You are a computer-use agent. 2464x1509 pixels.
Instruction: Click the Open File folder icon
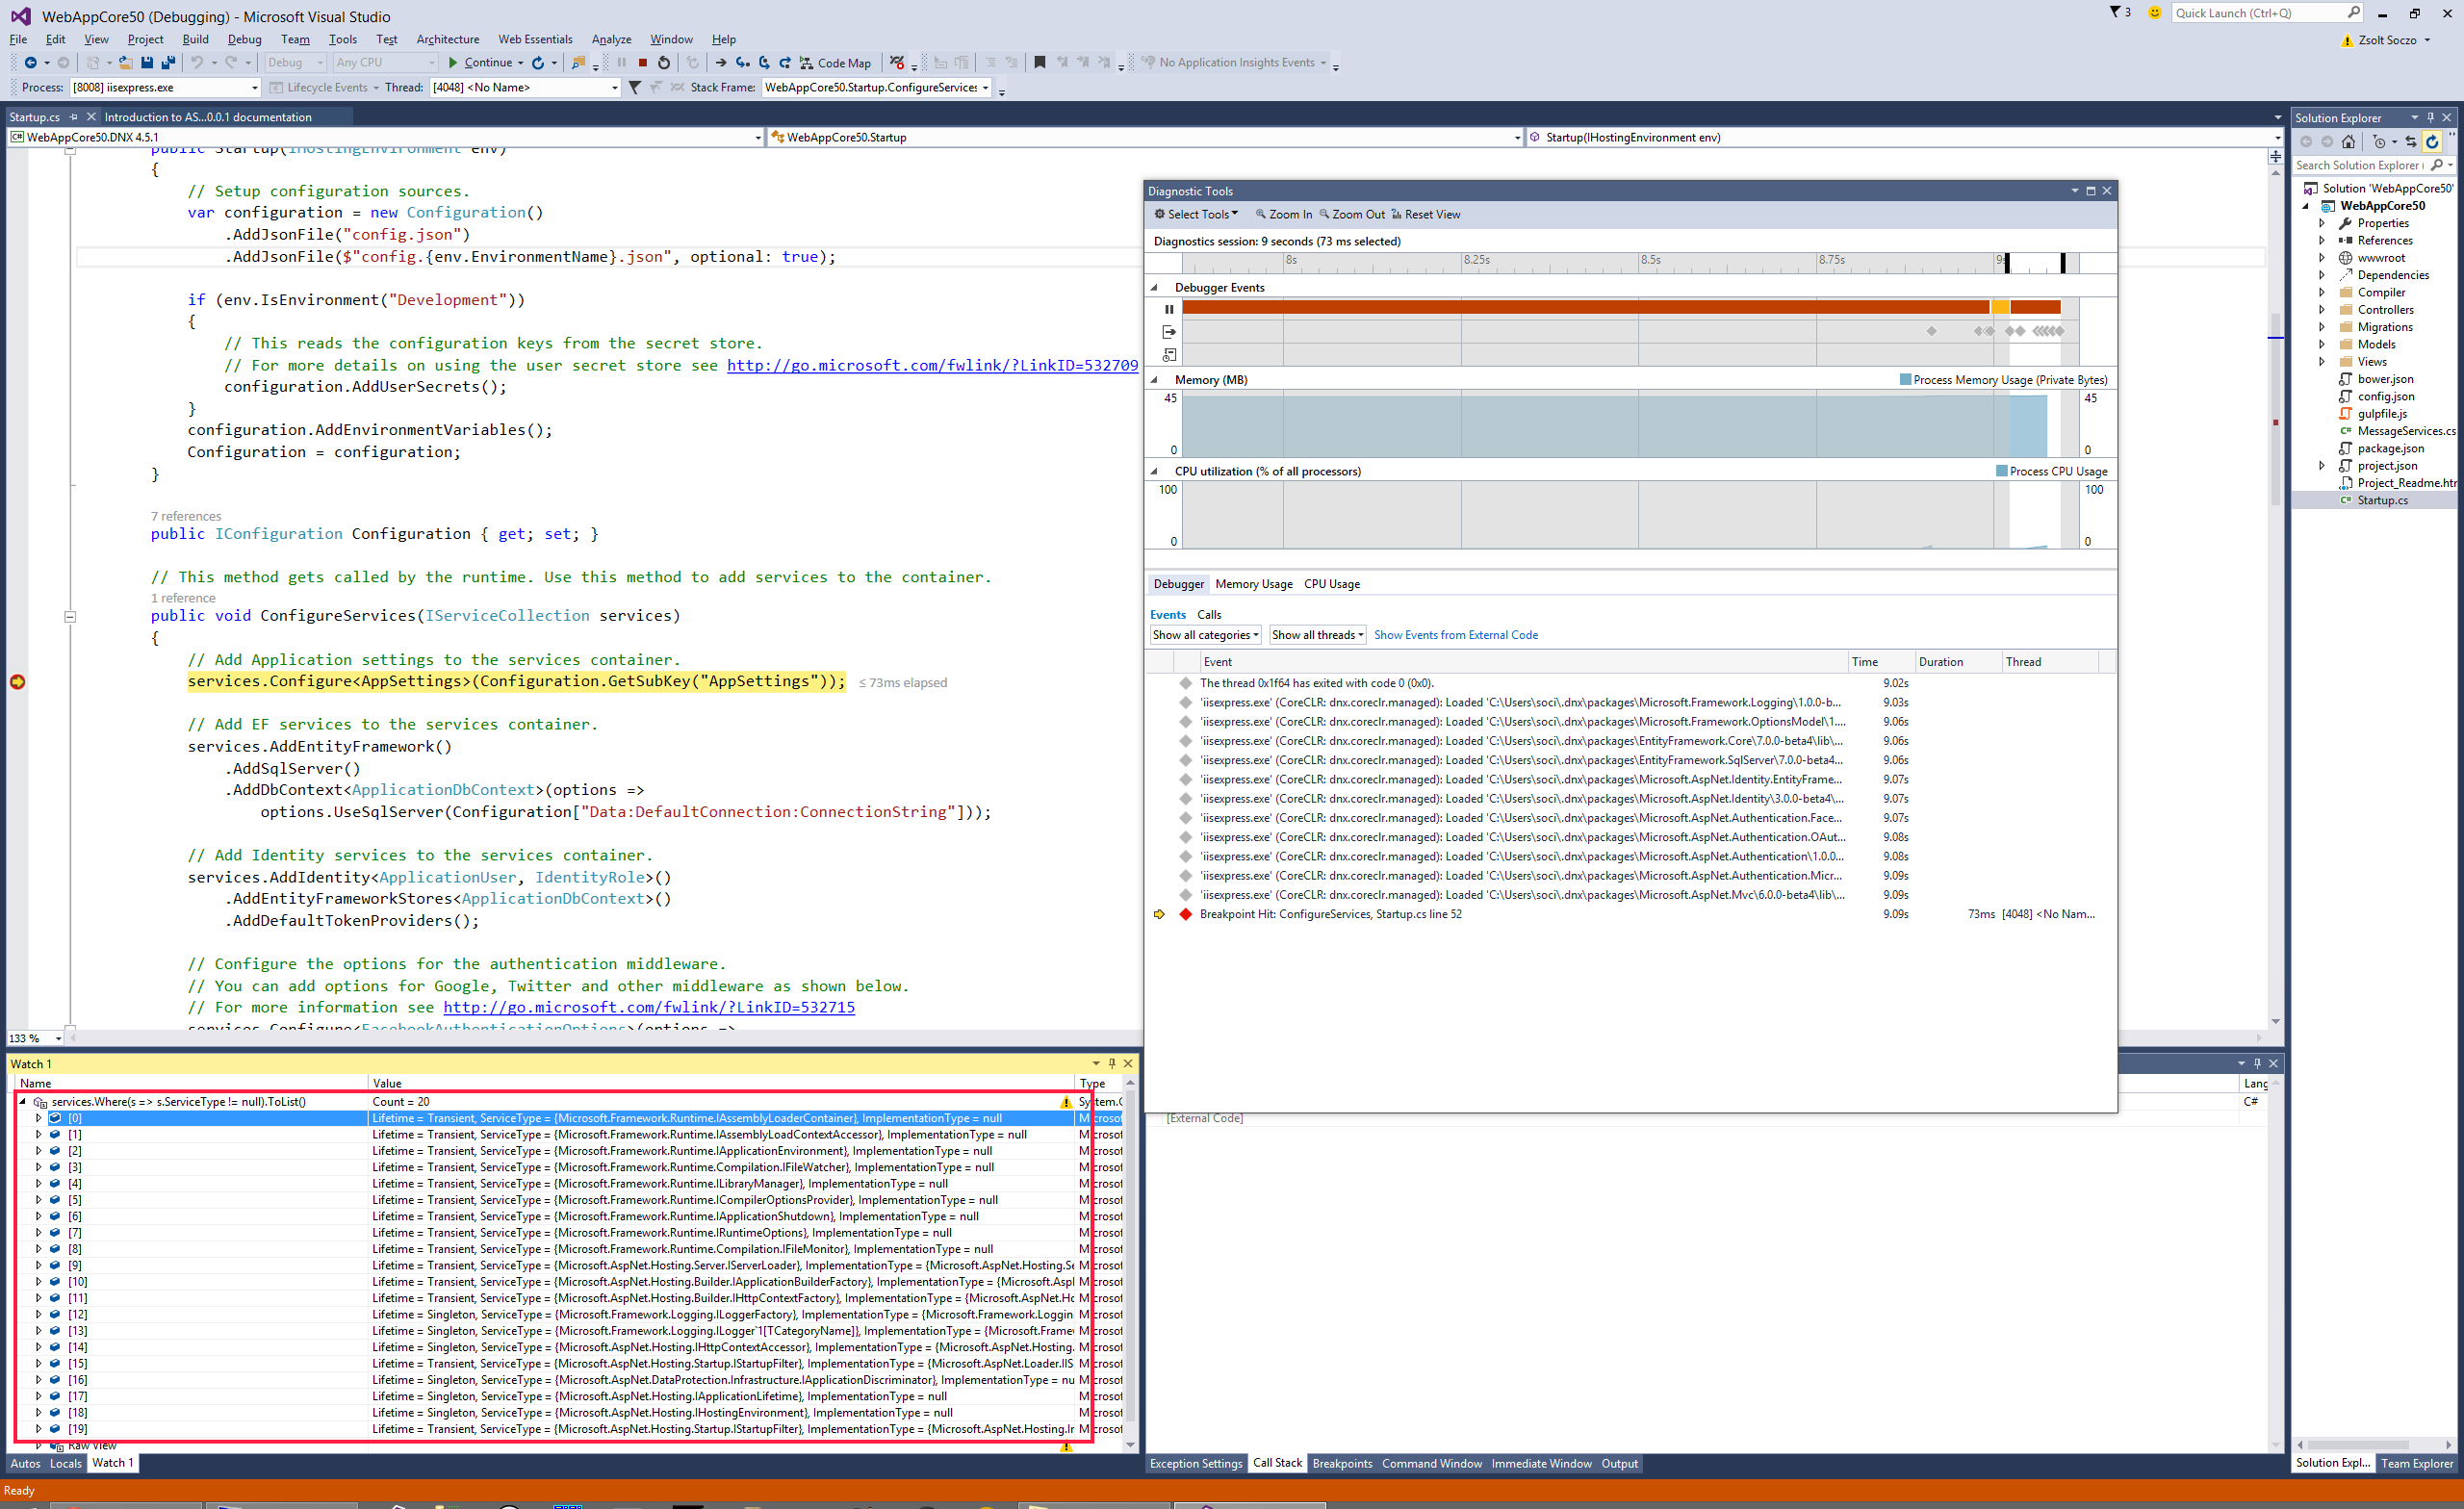pyautogui.click(x=125, y=63)
